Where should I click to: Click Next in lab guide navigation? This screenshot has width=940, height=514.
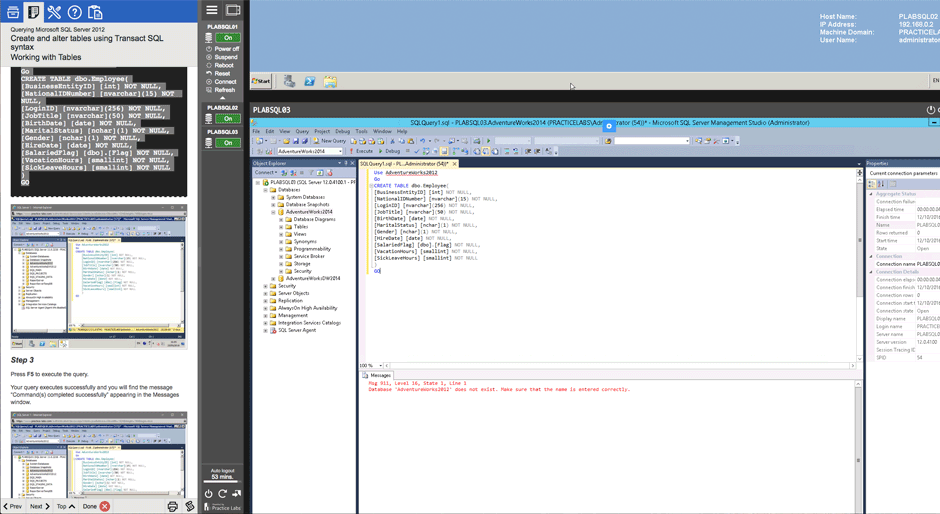pos(40,506)
